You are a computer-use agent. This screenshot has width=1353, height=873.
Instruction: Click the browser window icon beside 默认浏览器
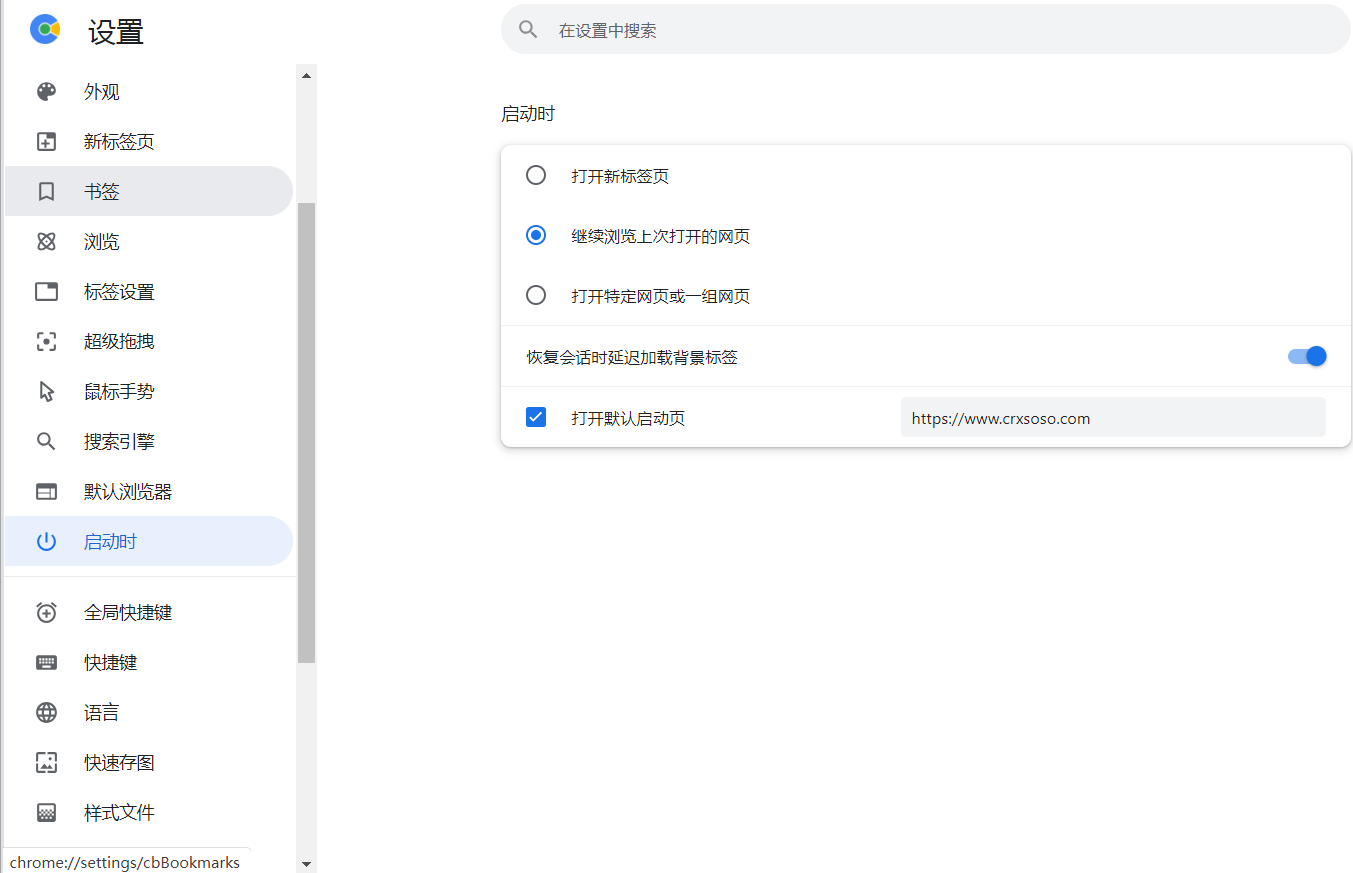[46, 492]
